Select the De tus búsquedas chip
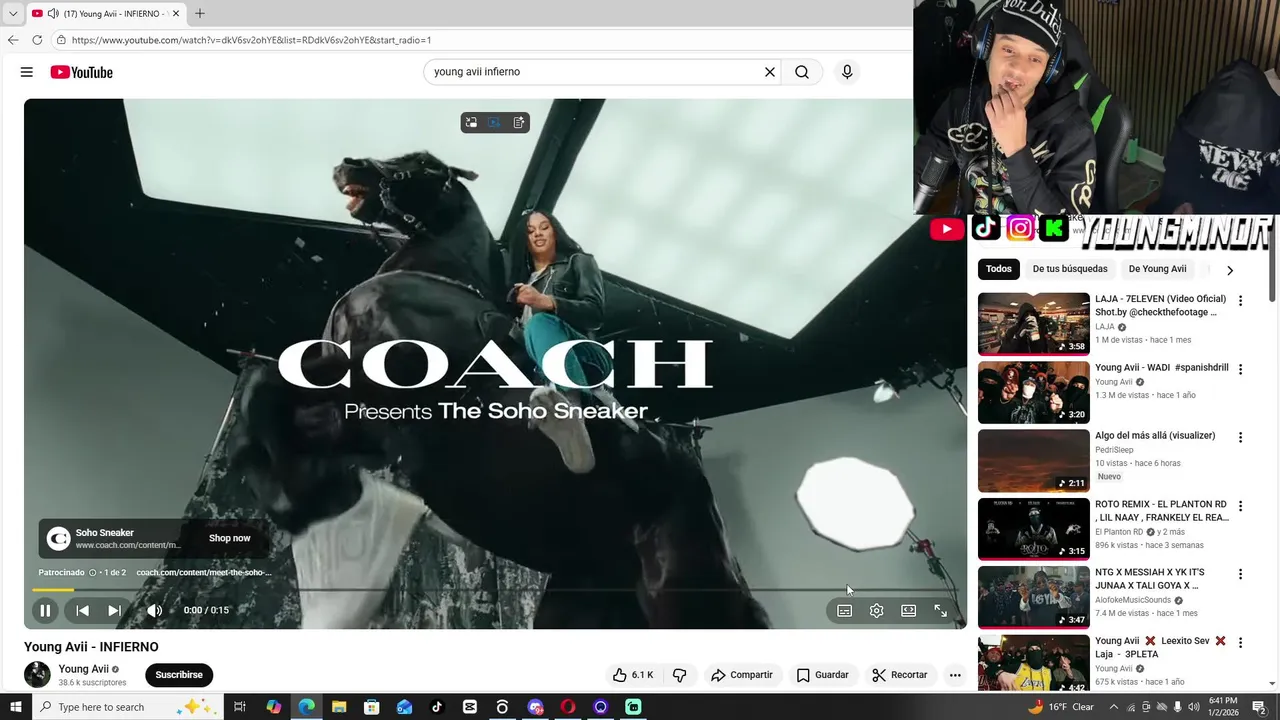This screenshot has height=720, width=1280. point(1070,269)
